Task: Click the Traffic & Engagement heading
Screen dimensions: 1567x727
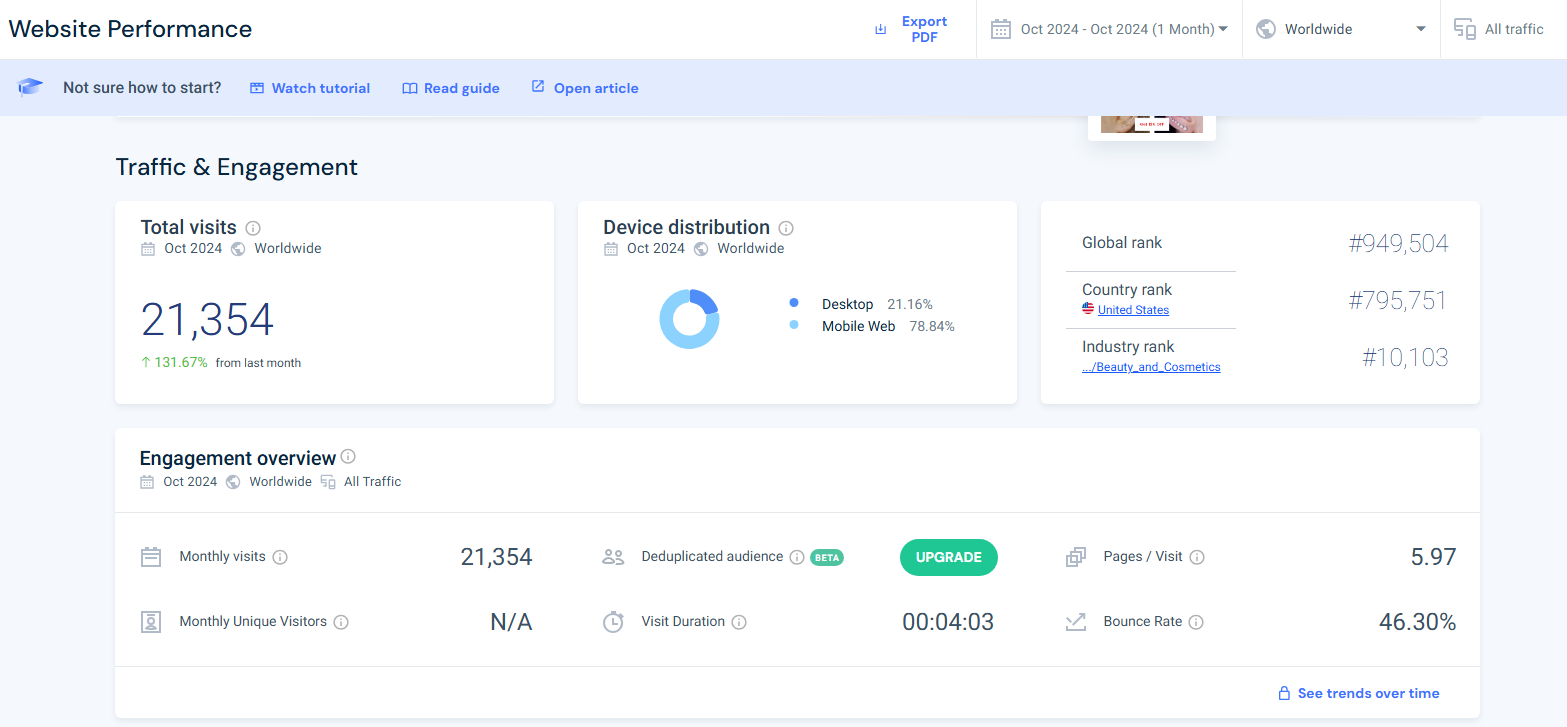Action: point(236,167)
